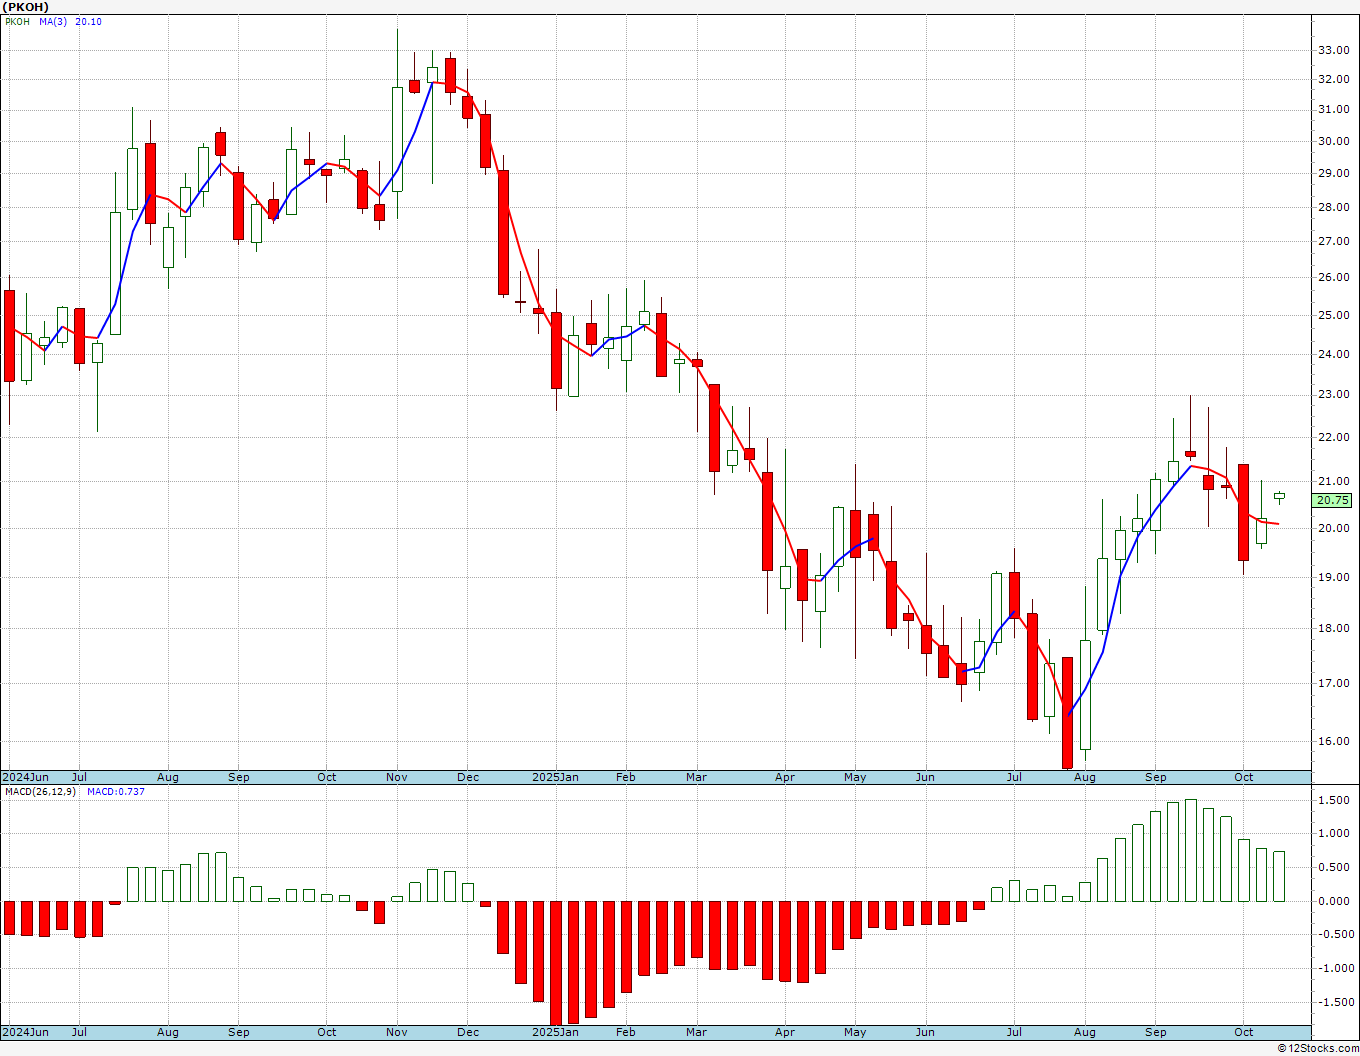
Task: Click the PKOH legend label
Action: 17,22
